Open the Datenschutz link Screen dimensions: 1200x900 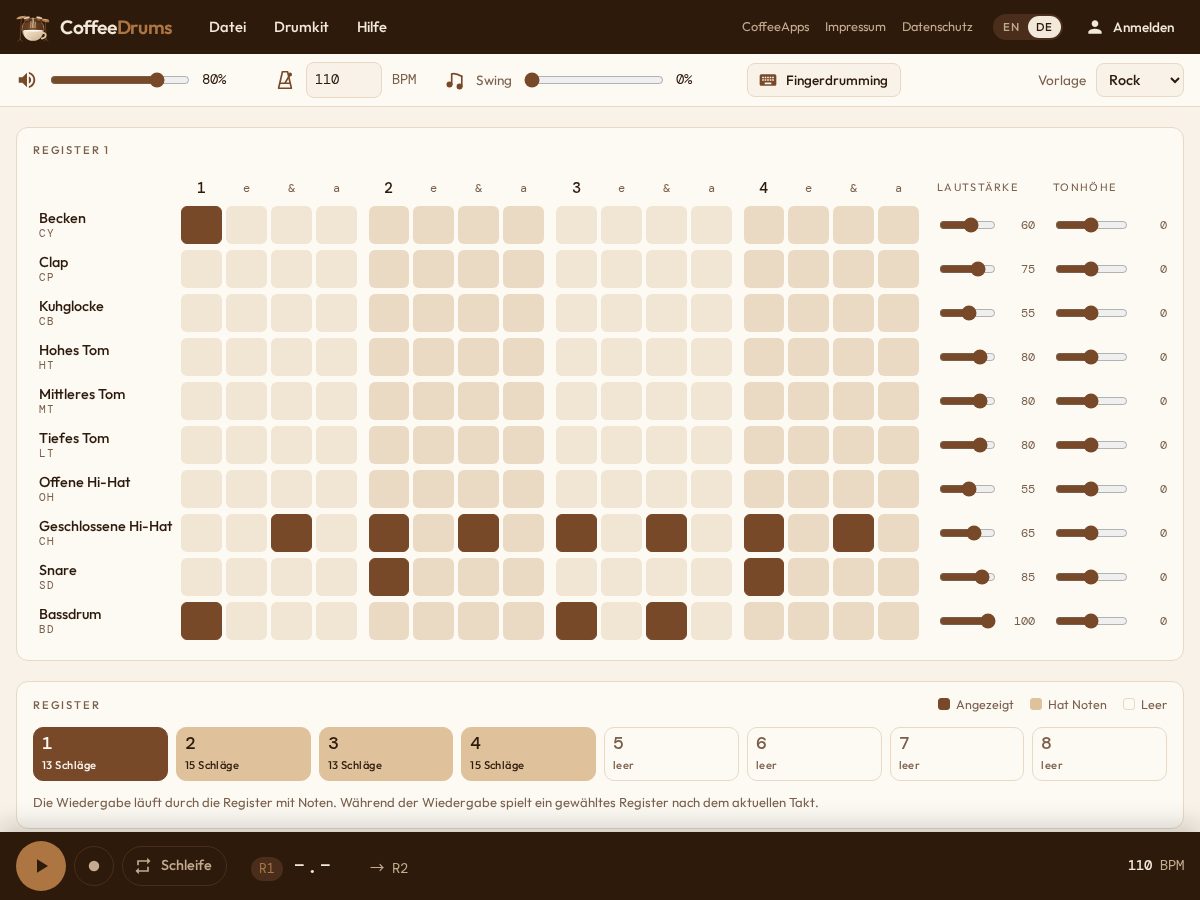937,27
